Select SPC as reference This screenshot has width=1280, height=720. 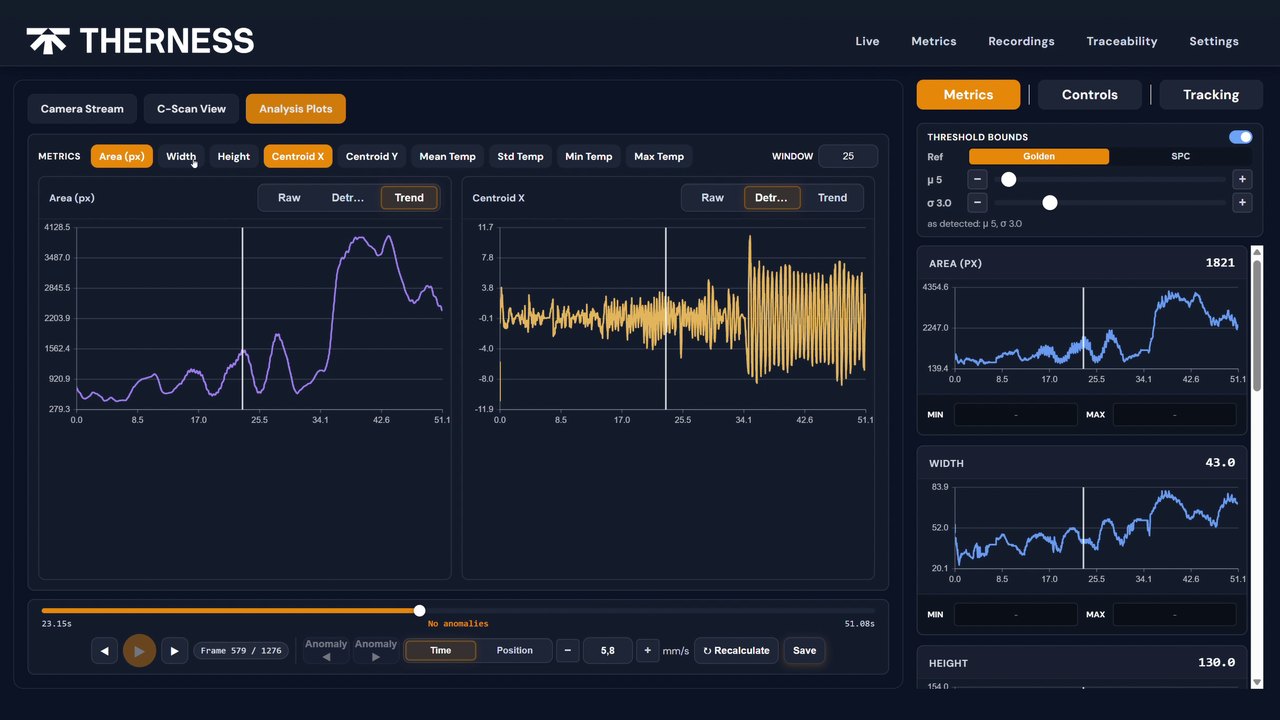click(1180, 157)
